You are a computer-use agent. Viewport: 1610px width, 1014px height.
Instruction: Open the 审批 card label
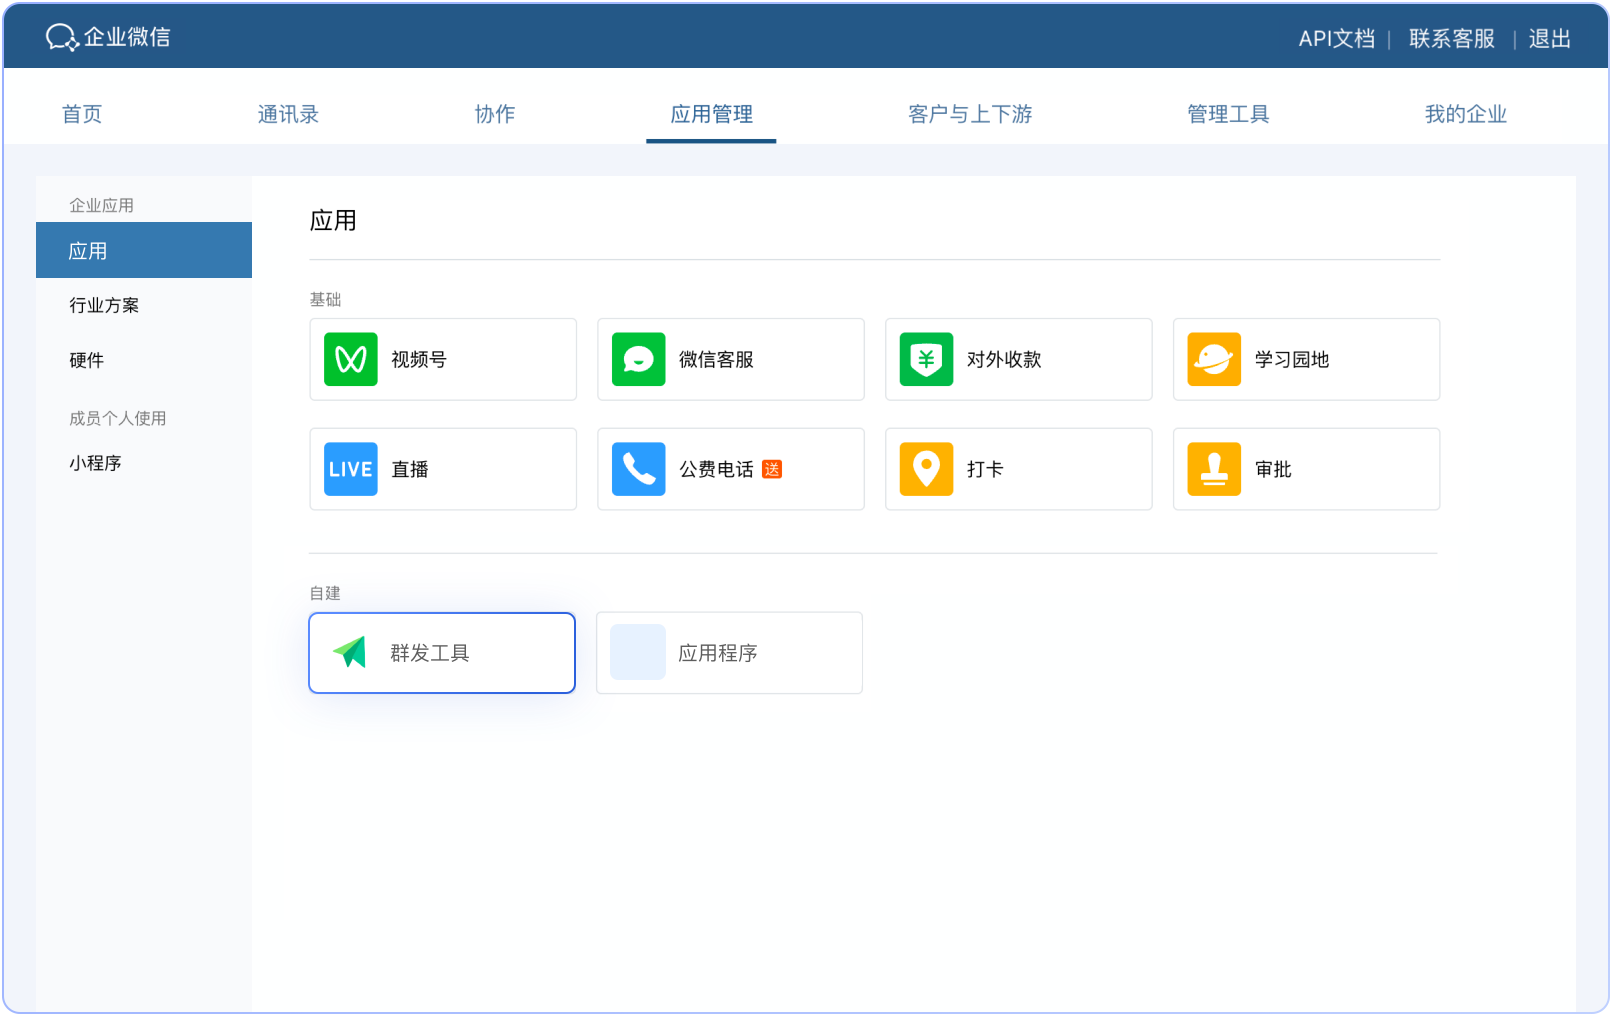[1273, 469]
